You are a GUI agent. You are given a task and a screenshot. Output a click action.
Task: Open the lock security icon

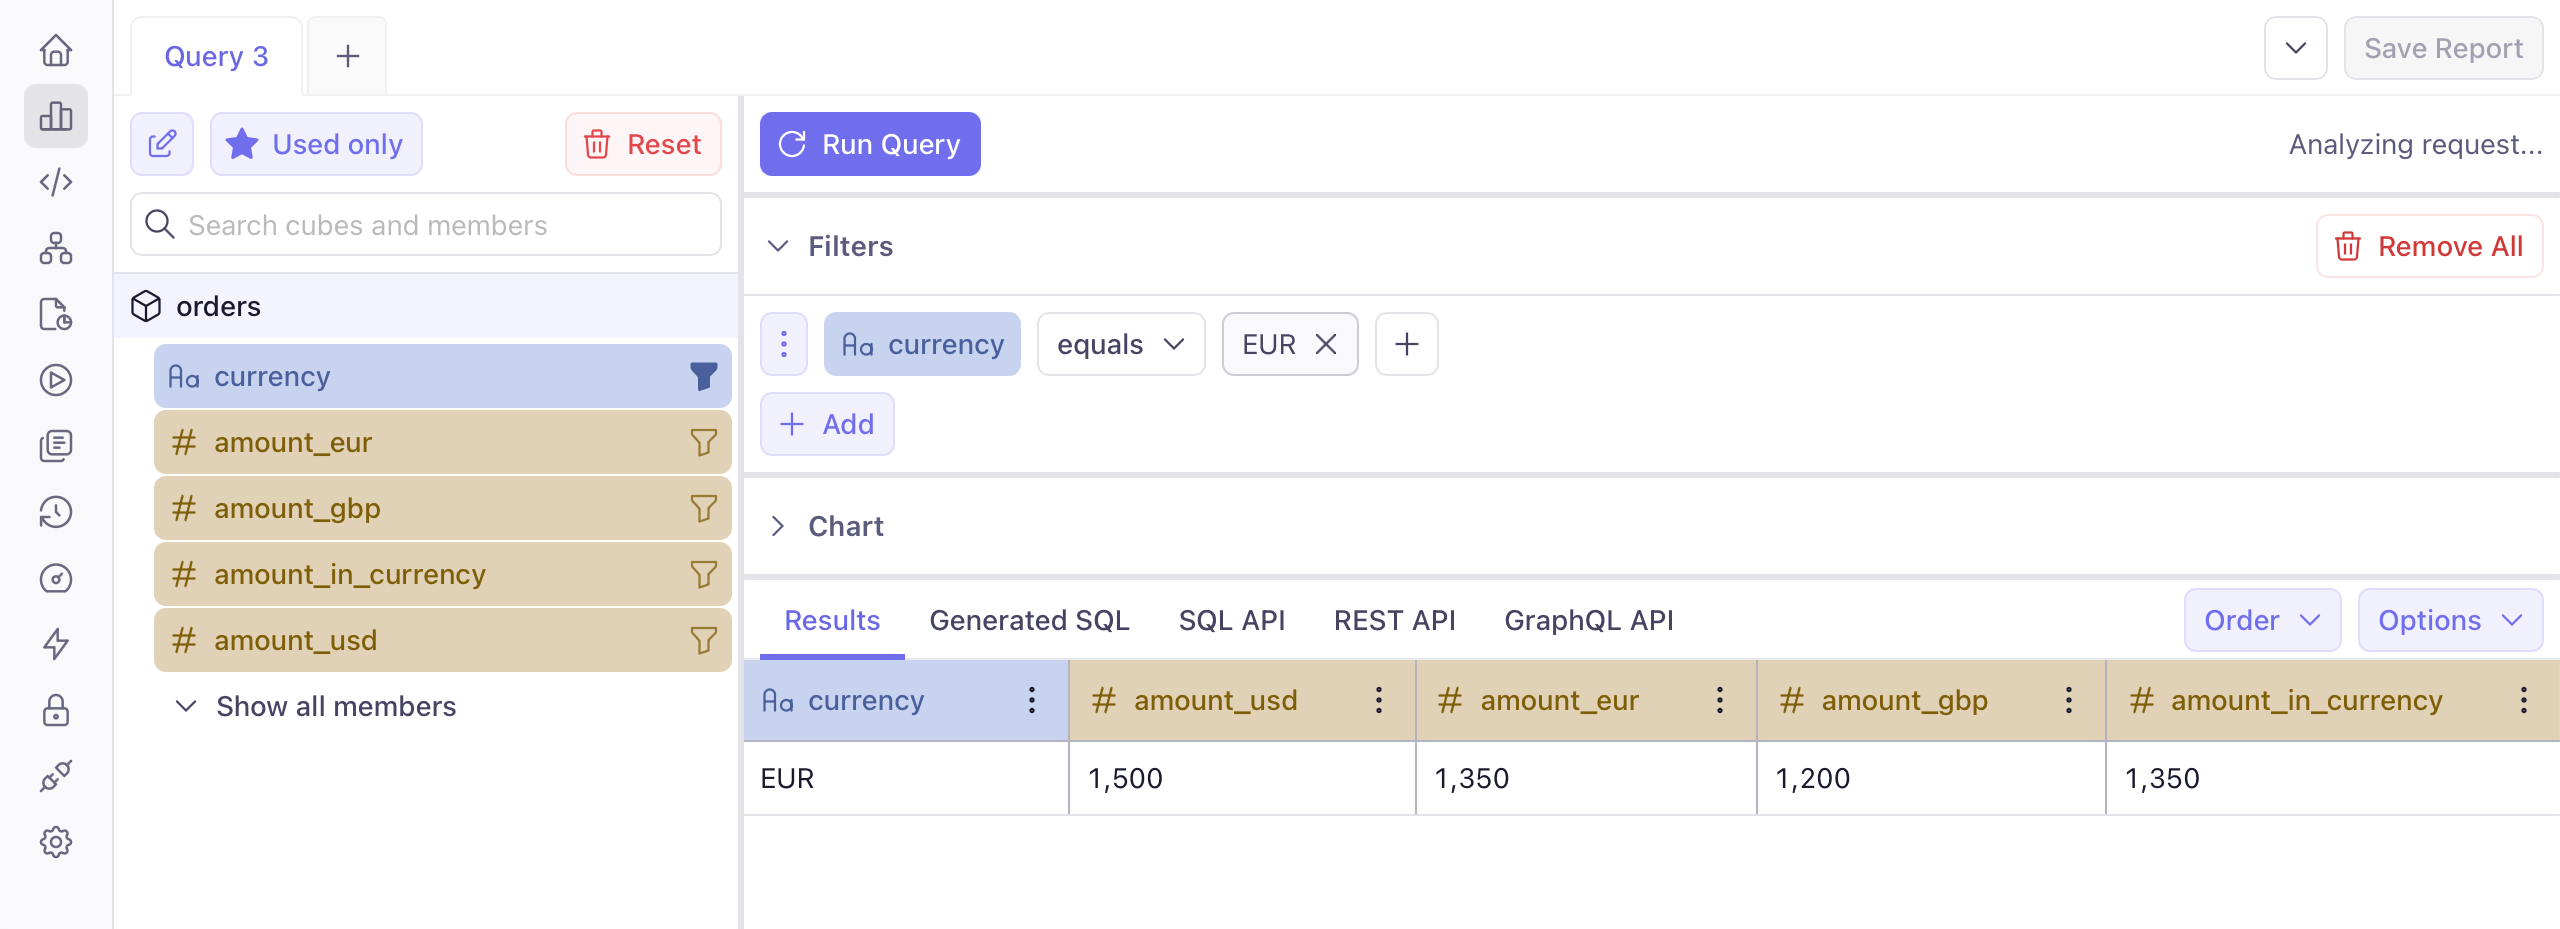(x=56, y=710)
